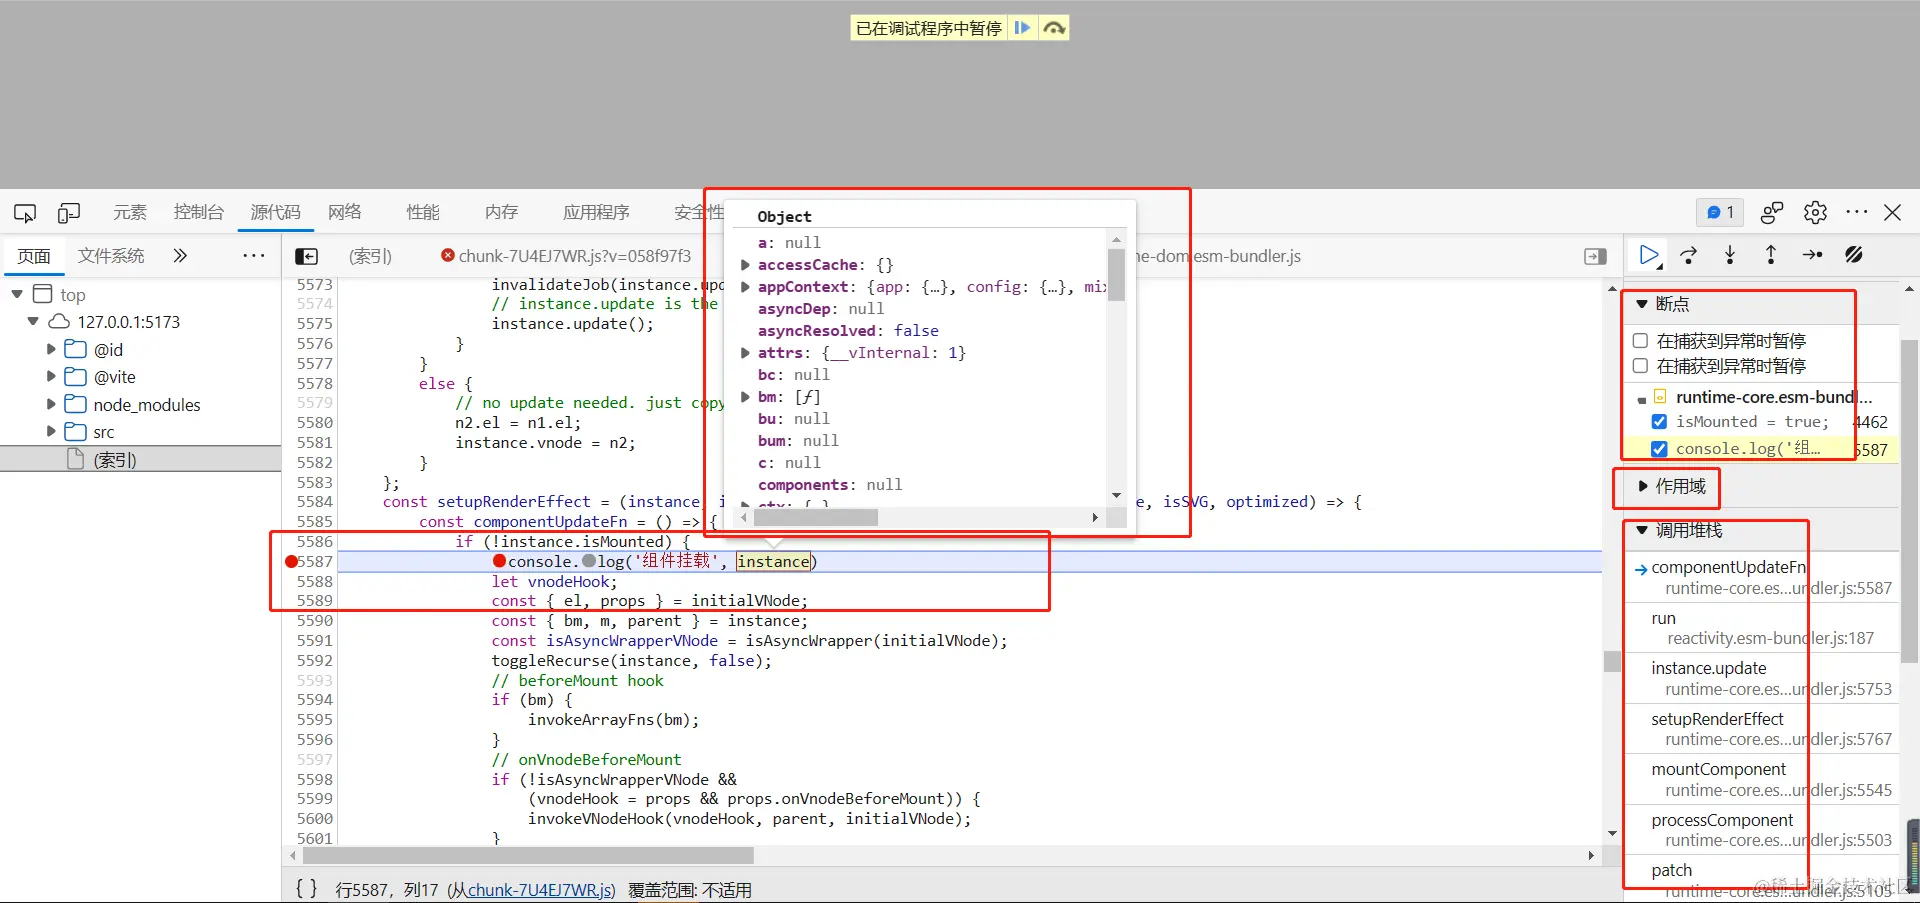Select the 文件系统 navigator tab
The height and width of the screenshot is (903, 1920).
point(111,256)
